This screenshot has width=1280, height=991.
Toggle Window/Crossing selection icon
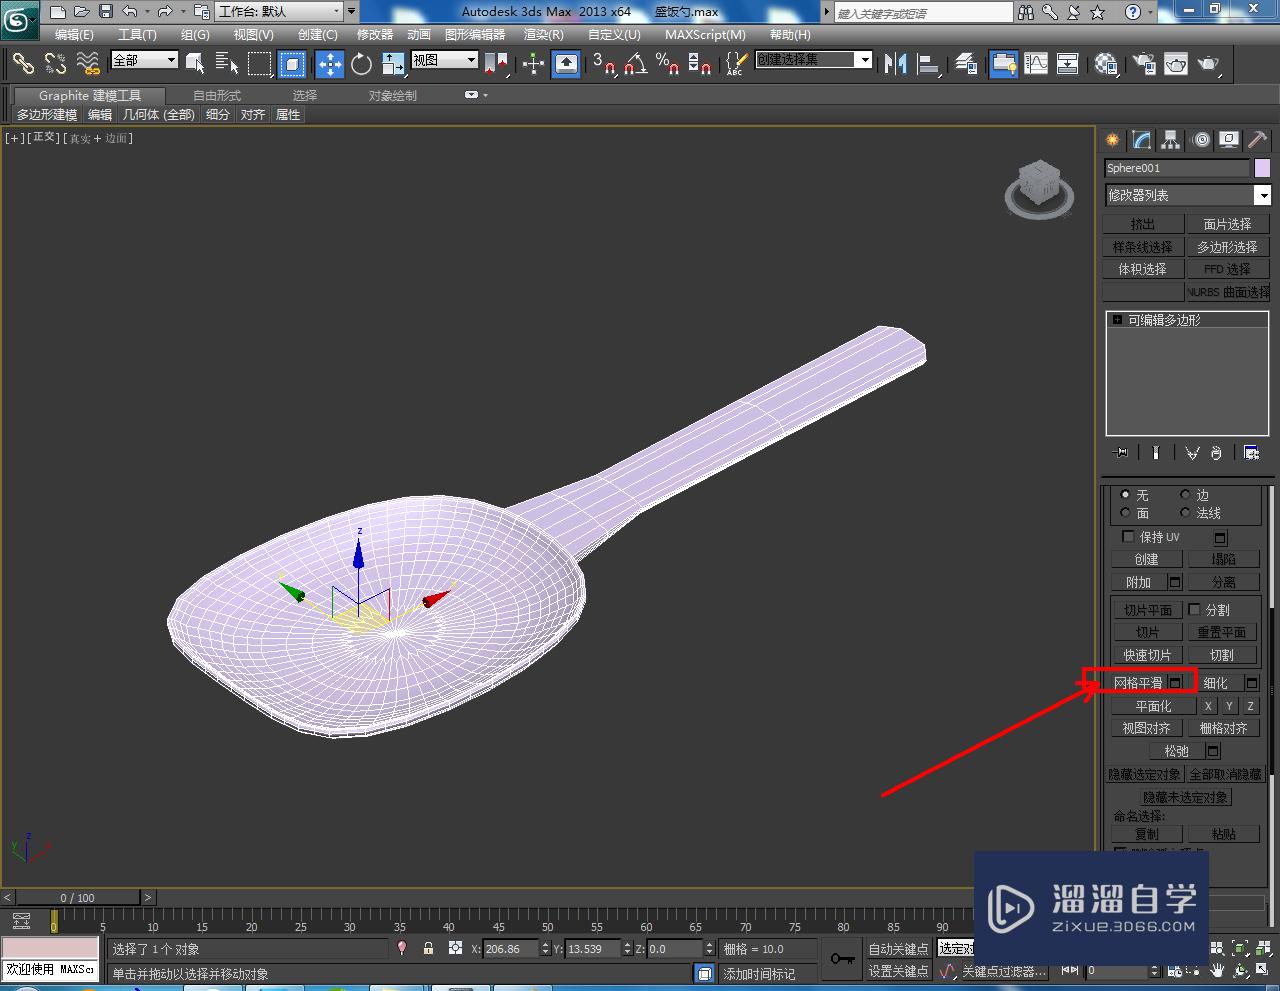pos(292,64)
